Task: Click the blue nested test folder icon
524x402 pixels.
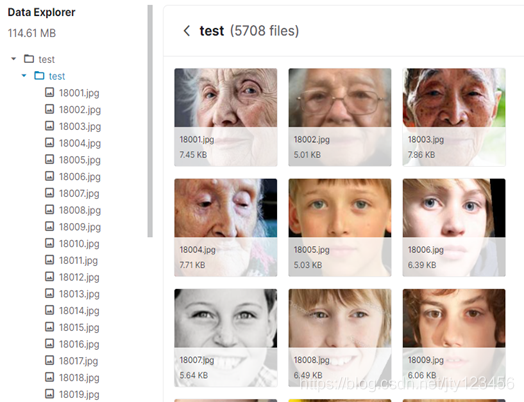Action: (39, 76)
